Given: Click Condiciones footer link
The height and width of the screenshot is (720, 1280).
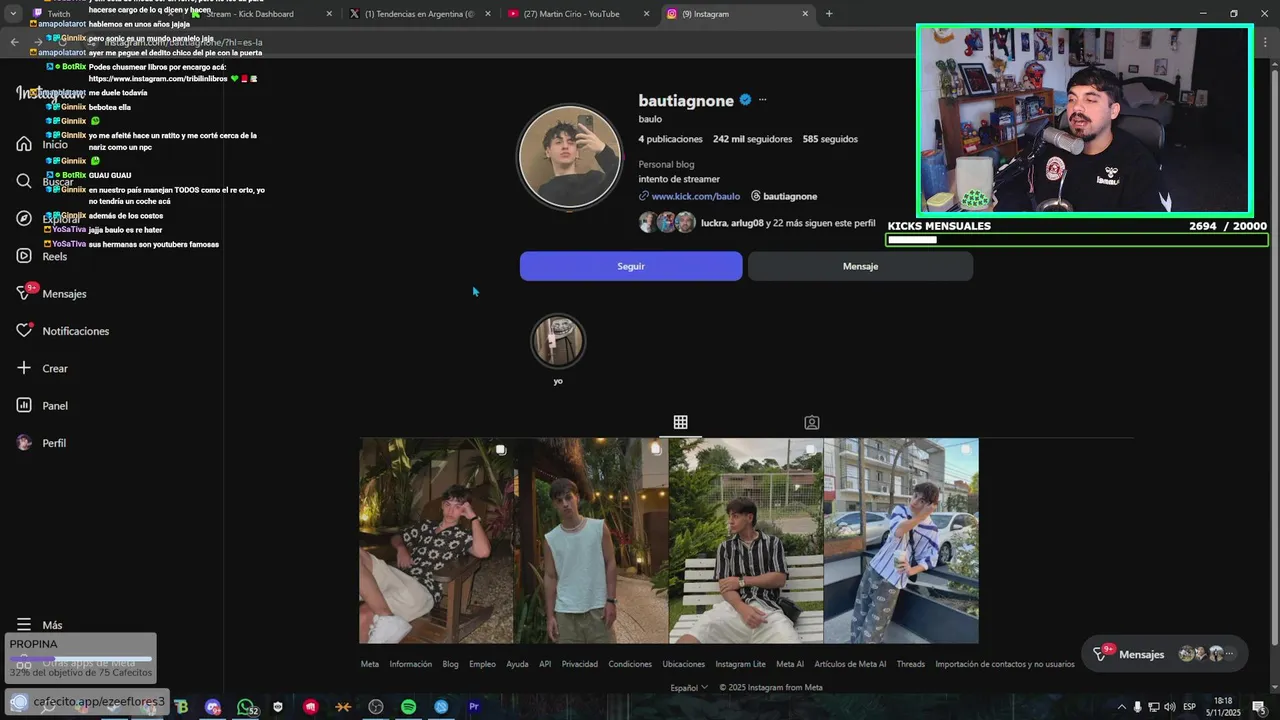Looking at the screenshot, I should click(630, 664).
